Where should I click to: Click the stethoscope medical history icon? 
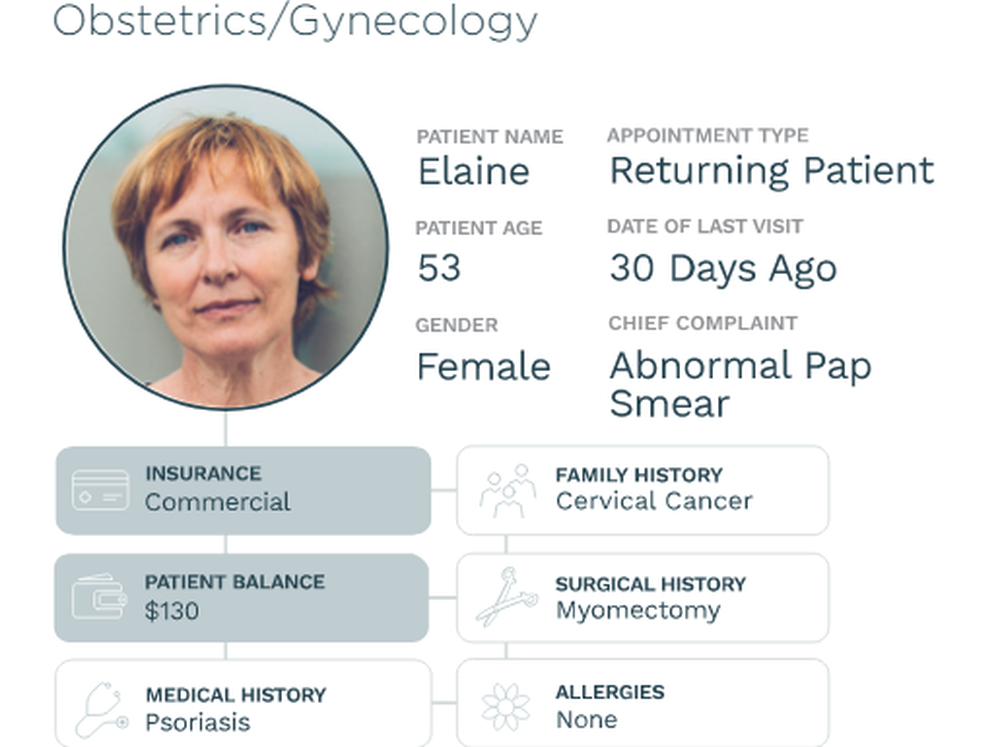(x=102, y=709)
